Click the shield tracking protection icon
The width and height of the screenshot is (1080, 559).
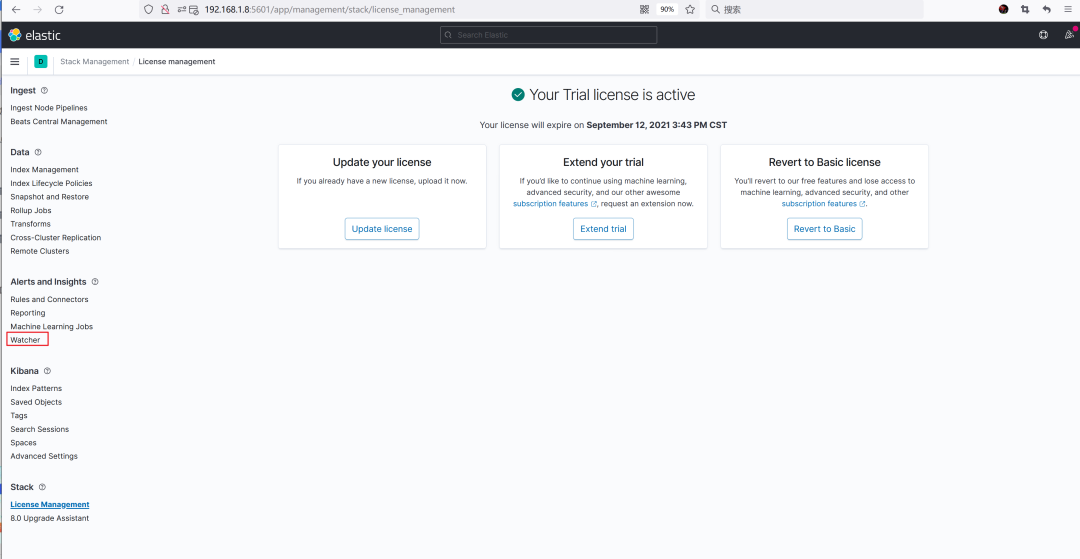point(148,10)
